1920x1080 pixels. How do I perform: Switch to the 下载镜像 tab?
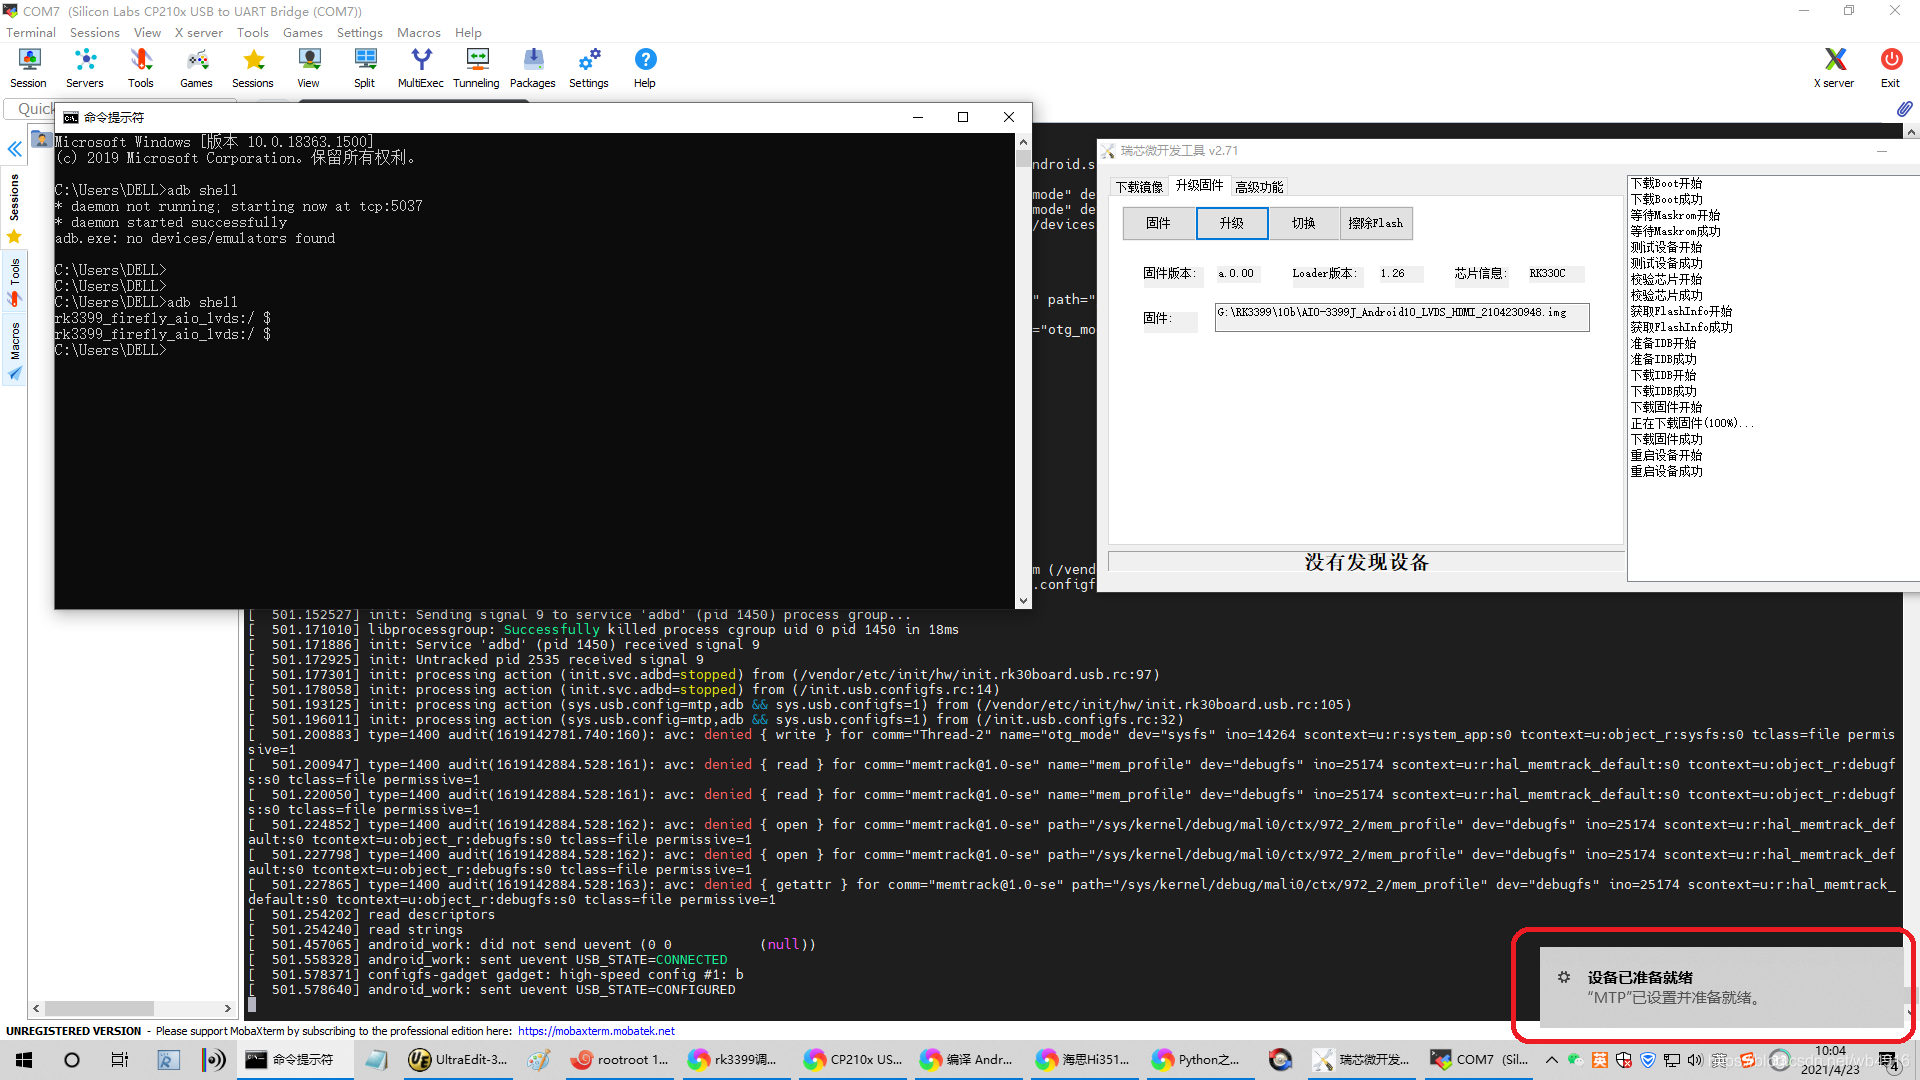click(1139, 187)
